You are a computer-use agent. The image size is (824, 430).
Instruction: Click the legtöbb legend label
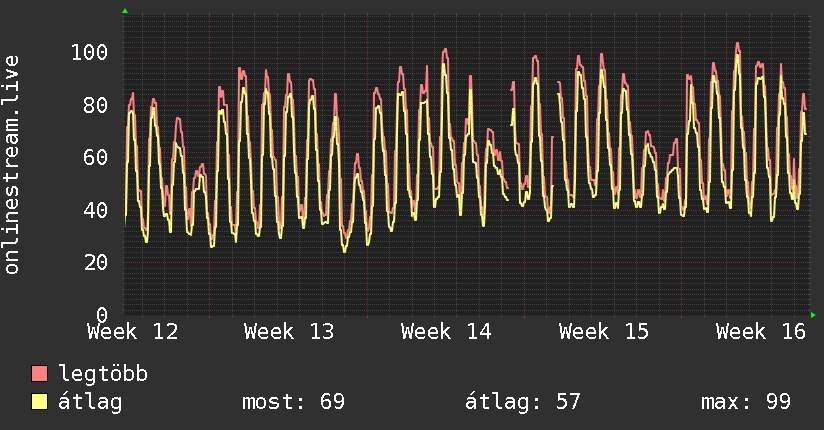103,373
